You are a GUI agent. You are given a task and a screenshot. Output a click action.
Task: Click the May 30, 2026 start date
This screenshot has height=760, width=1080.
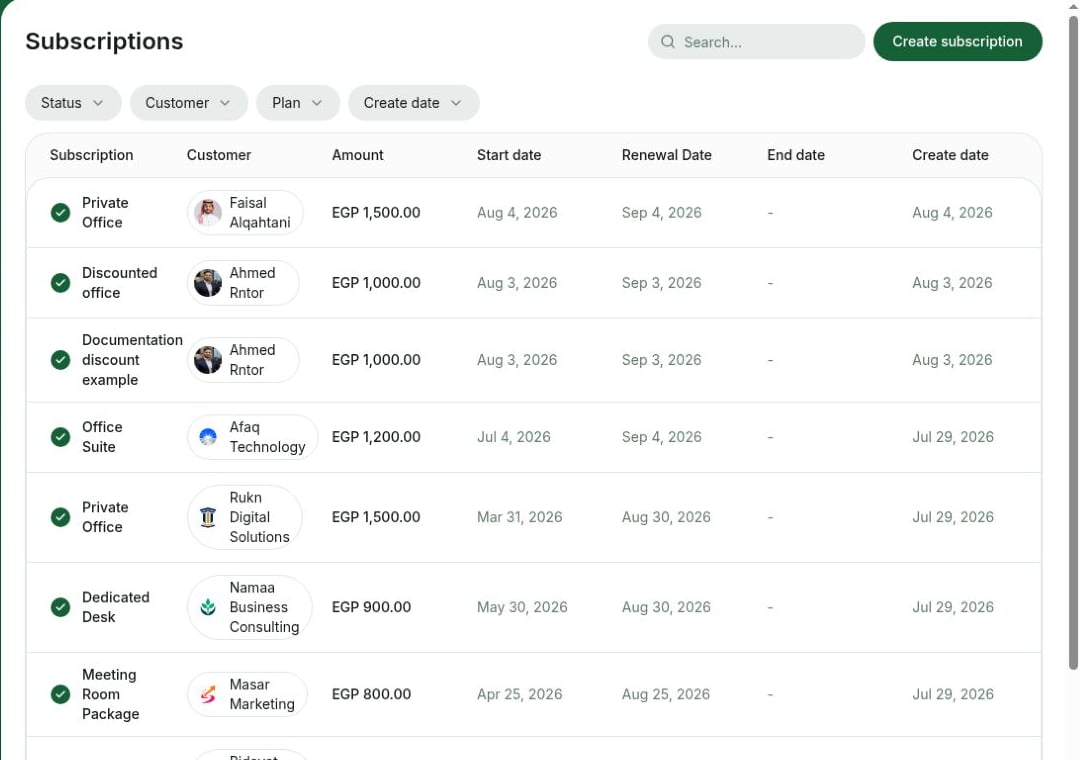[522, 607]
